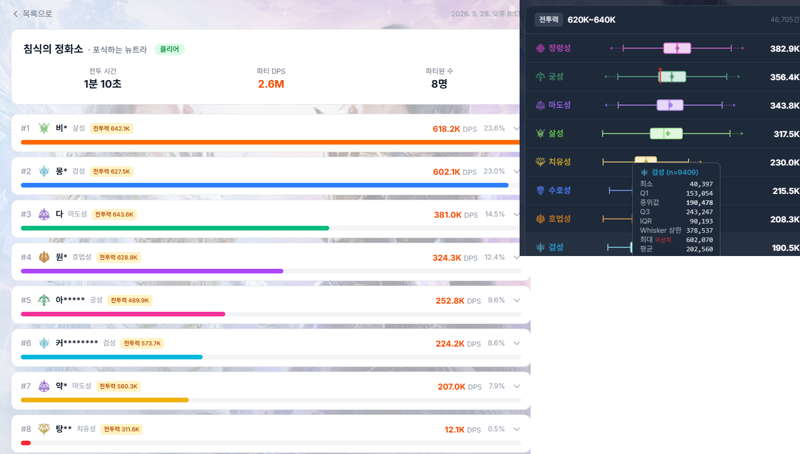Expand row #5 with 252.8K DPS
800x454 pixels.
516,300
